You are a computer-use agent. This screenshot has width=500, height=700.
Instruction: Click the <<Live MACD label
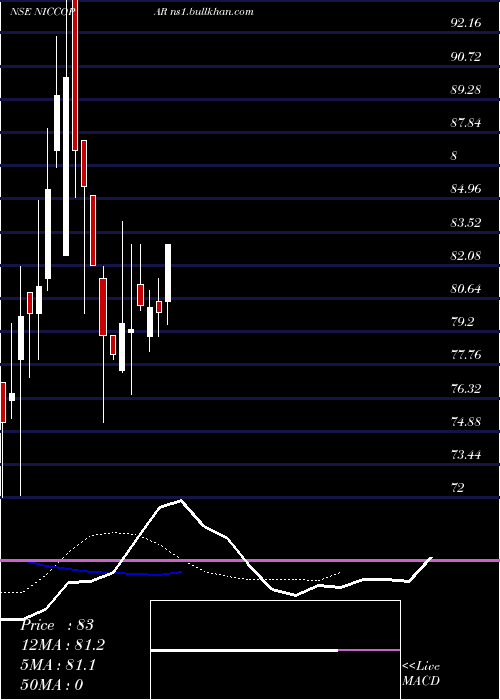tap(421, 674)
